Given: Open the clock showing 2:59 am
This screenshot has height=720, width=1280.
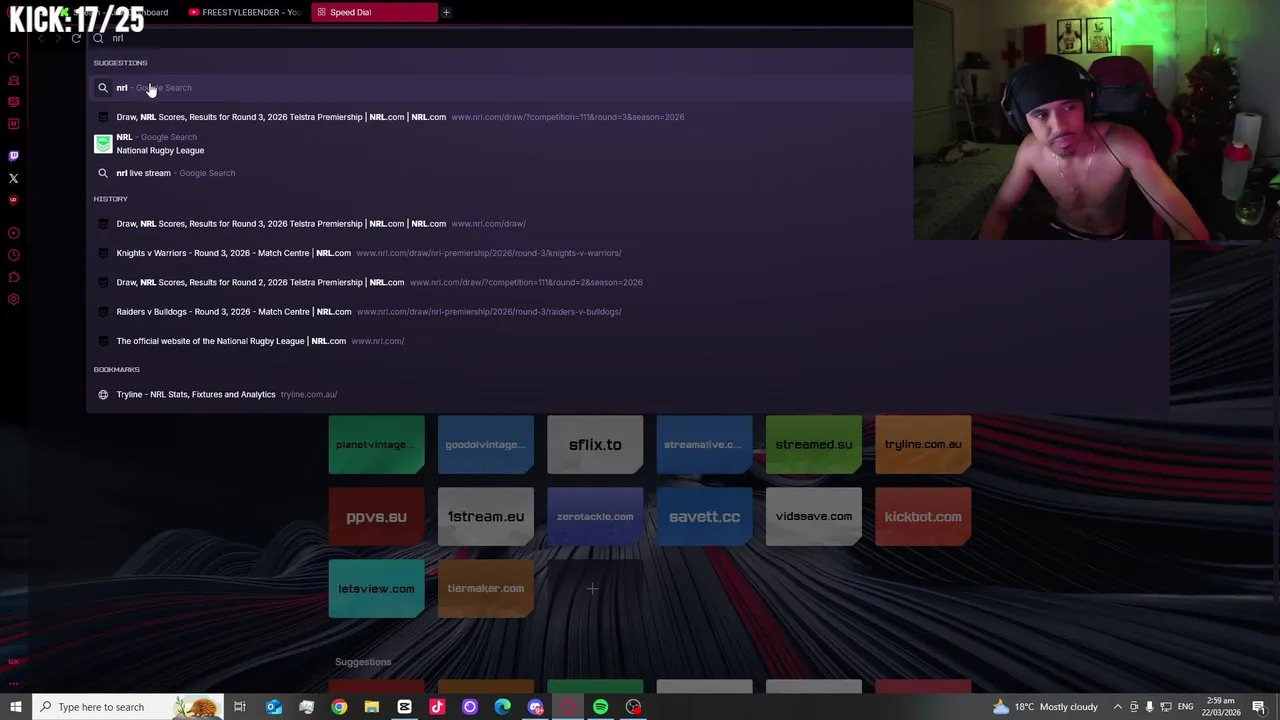Looking at the screenshot, I should click(x=1219, y=707).
